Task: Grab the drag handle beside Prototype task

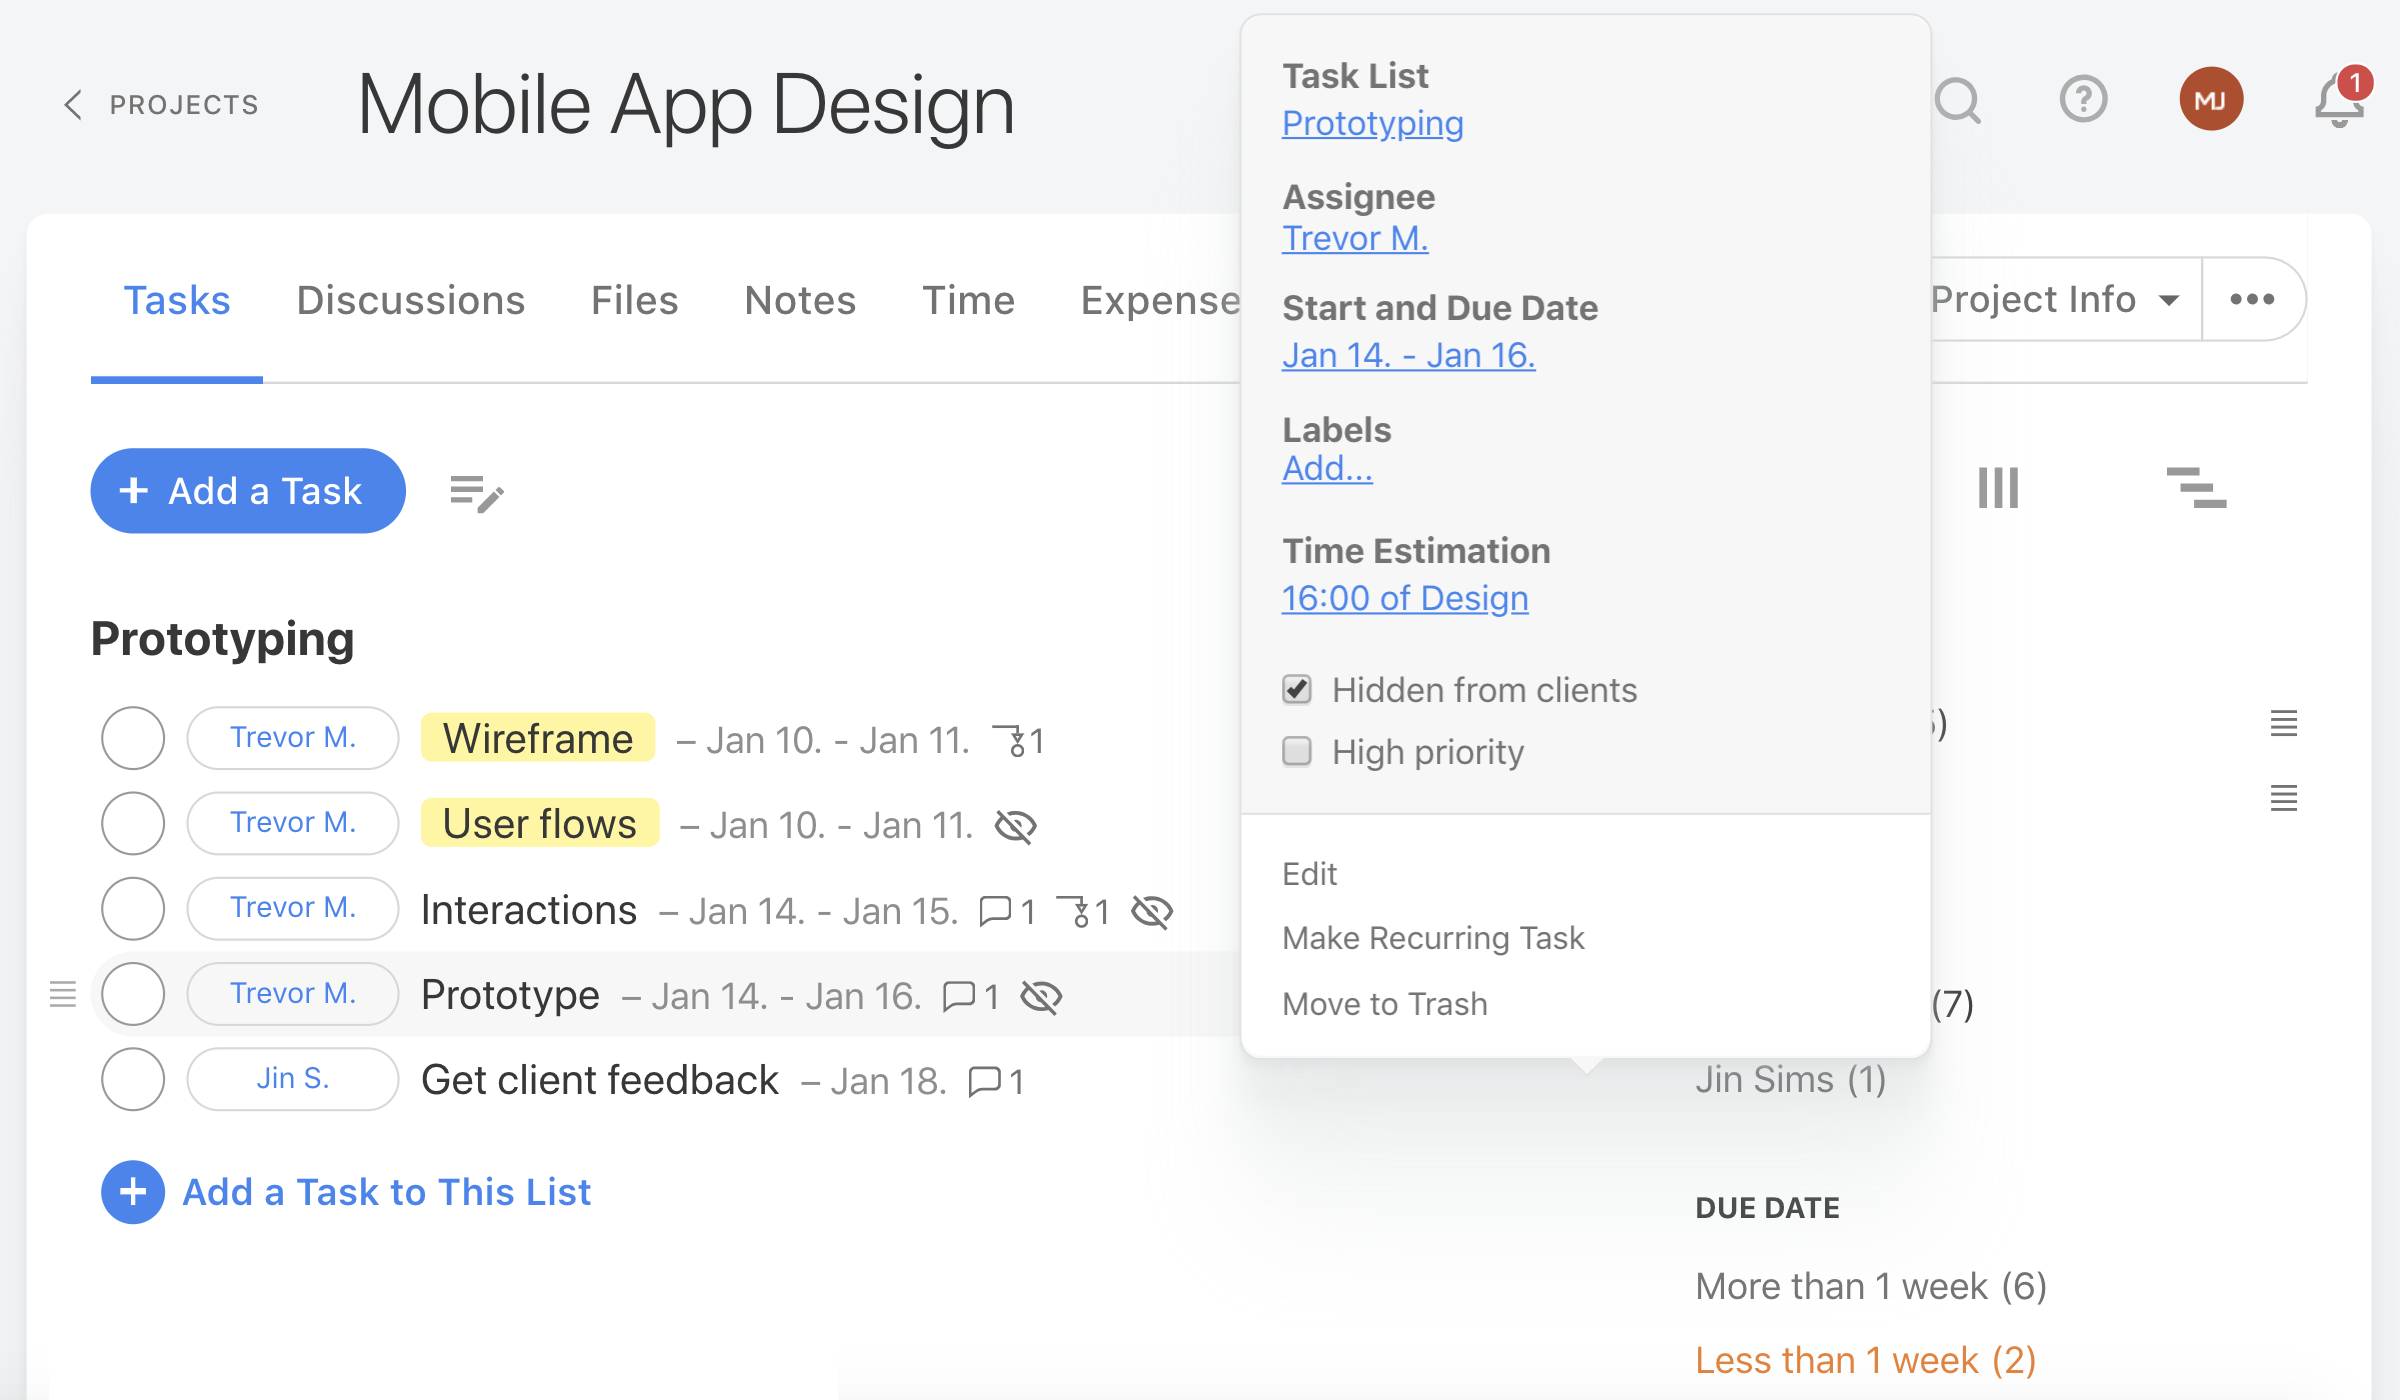Action: [x=63, y=994]
